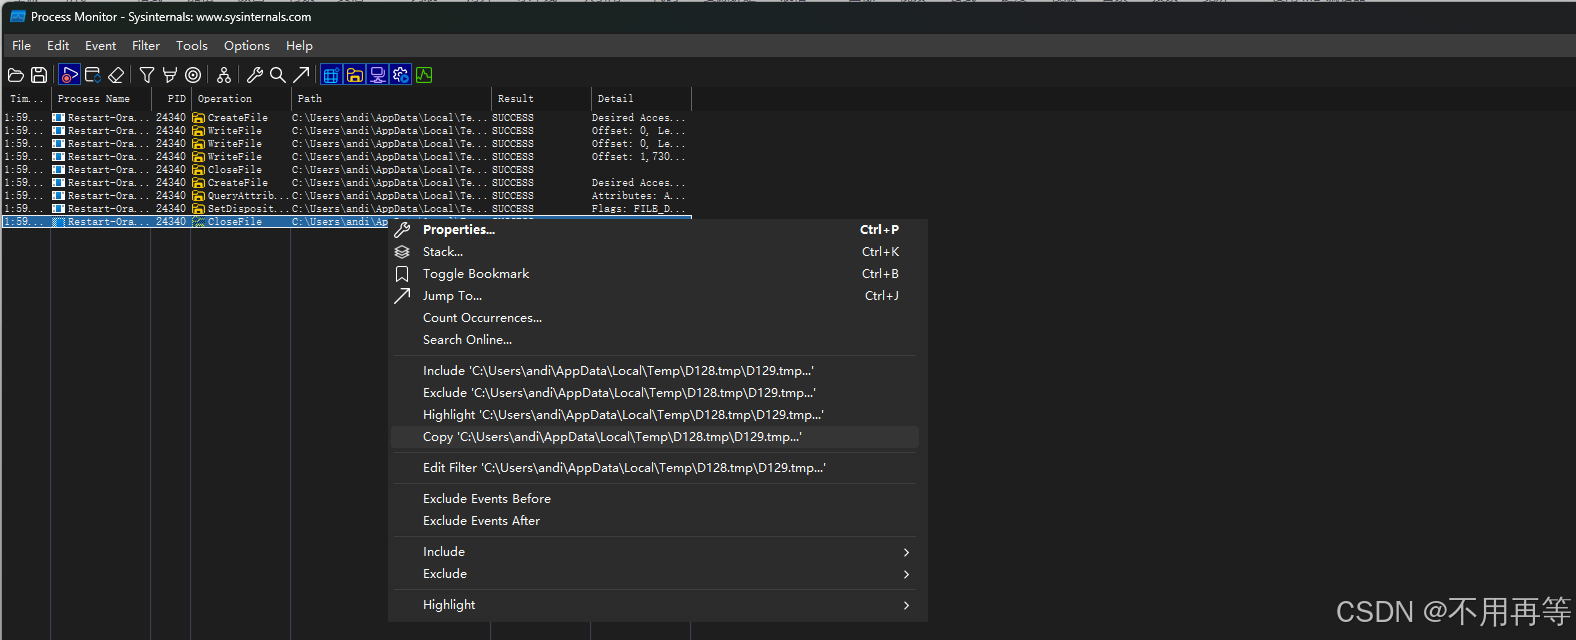
Task: Expand the Include submenu arrow
Action: 906,552
